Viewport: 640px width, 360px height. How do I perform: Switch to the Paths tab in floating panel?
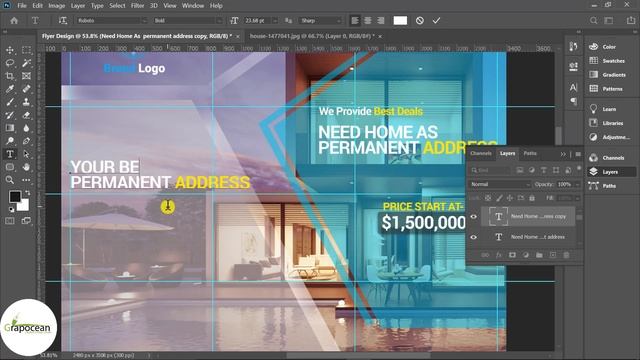click(x=530, y=153)
